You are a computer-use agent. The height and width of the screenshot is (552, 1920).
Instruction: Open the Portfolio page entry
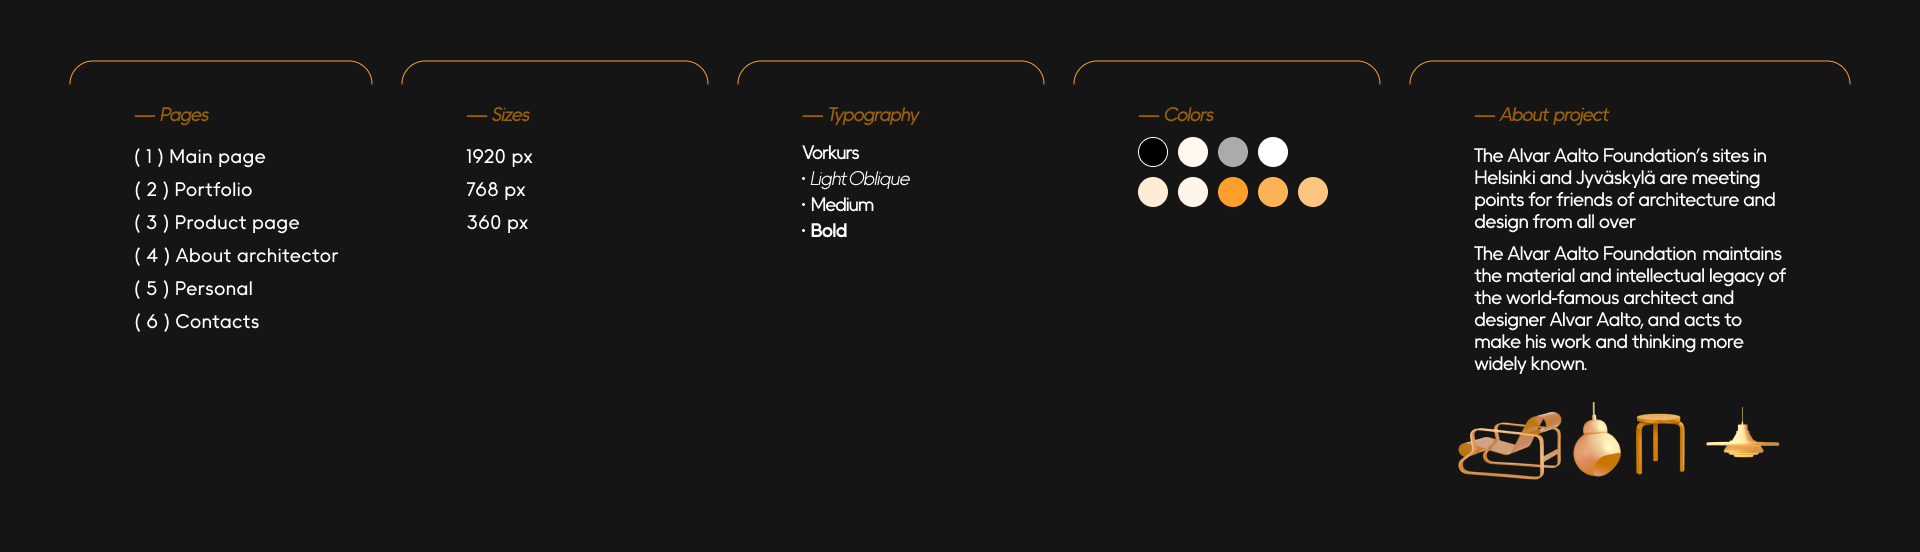(193, 190)
